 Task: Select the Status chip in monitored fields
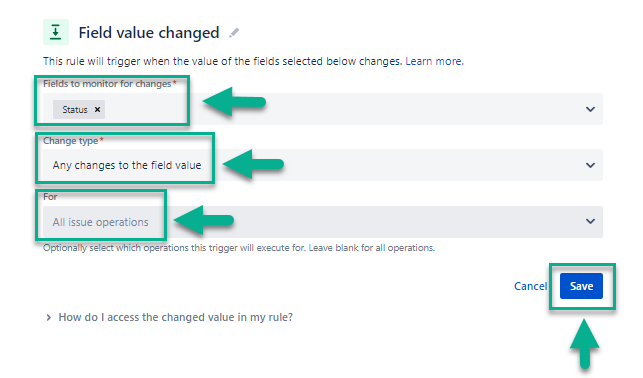point(75,109)
